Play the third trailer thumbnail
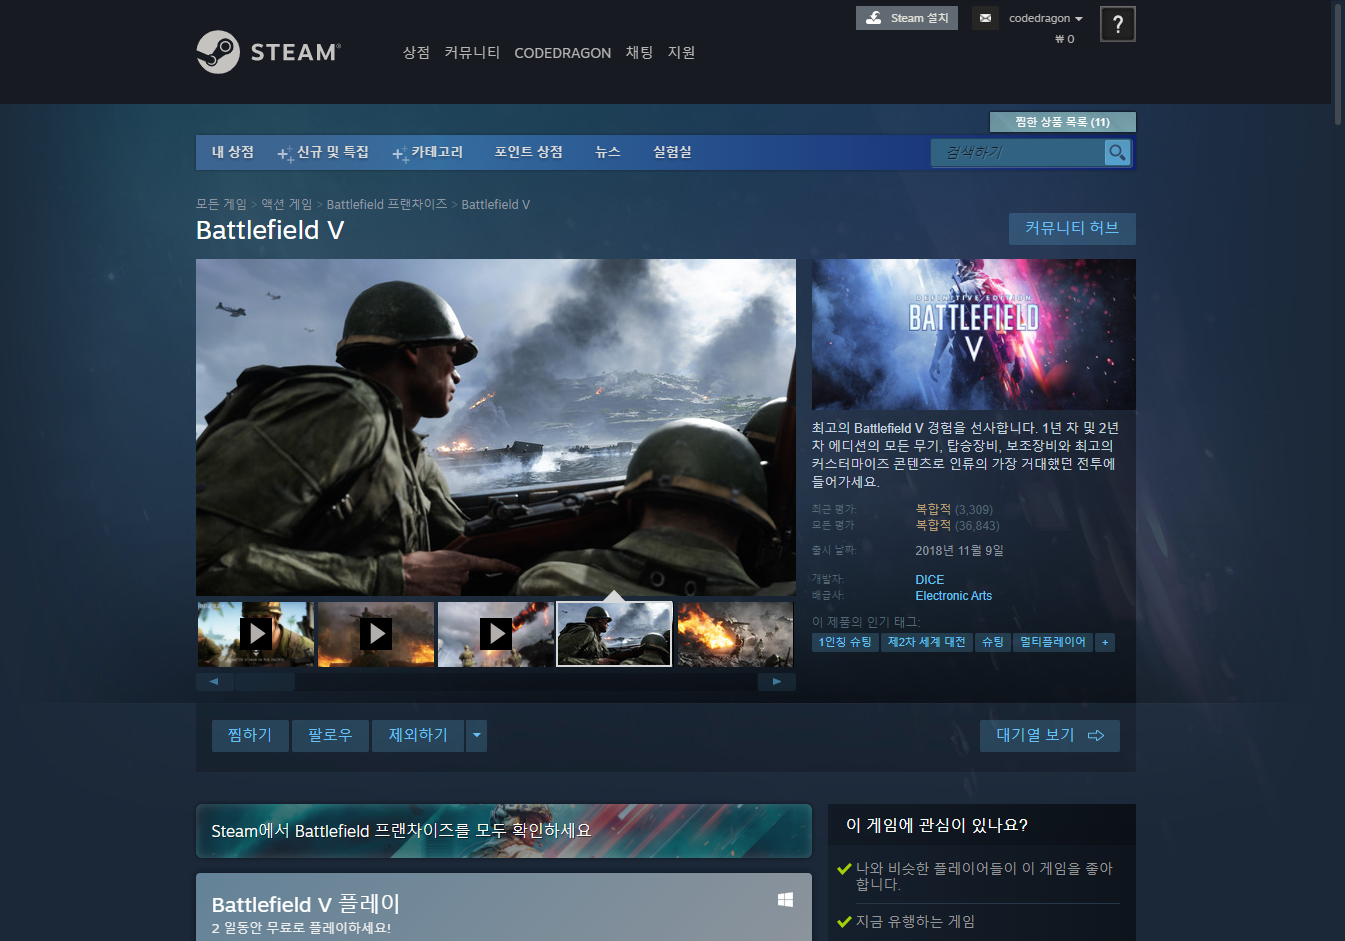1345x941 pixels. [496, 634]
